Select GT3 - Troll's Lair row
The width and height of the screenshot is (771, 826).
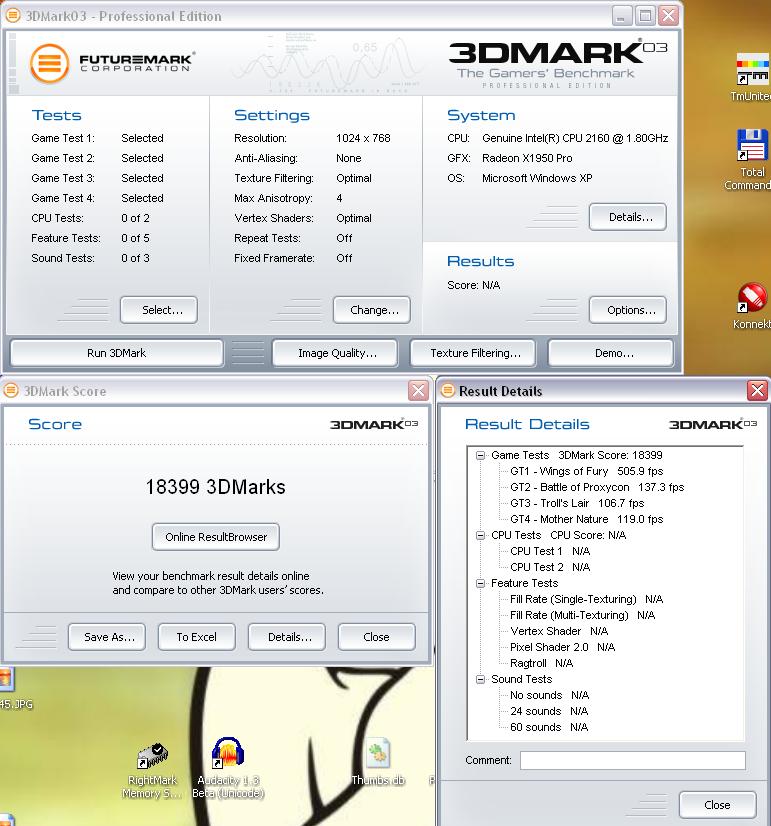pyautogui.click(x=577, y=503)
